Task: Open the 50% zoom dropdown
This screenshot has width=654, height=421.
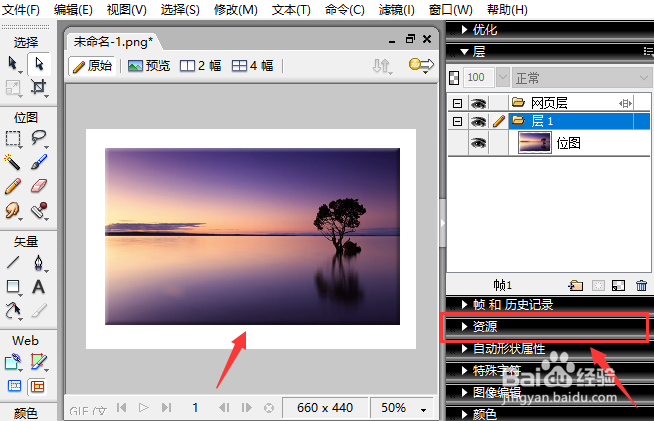Action: (423, 409)
